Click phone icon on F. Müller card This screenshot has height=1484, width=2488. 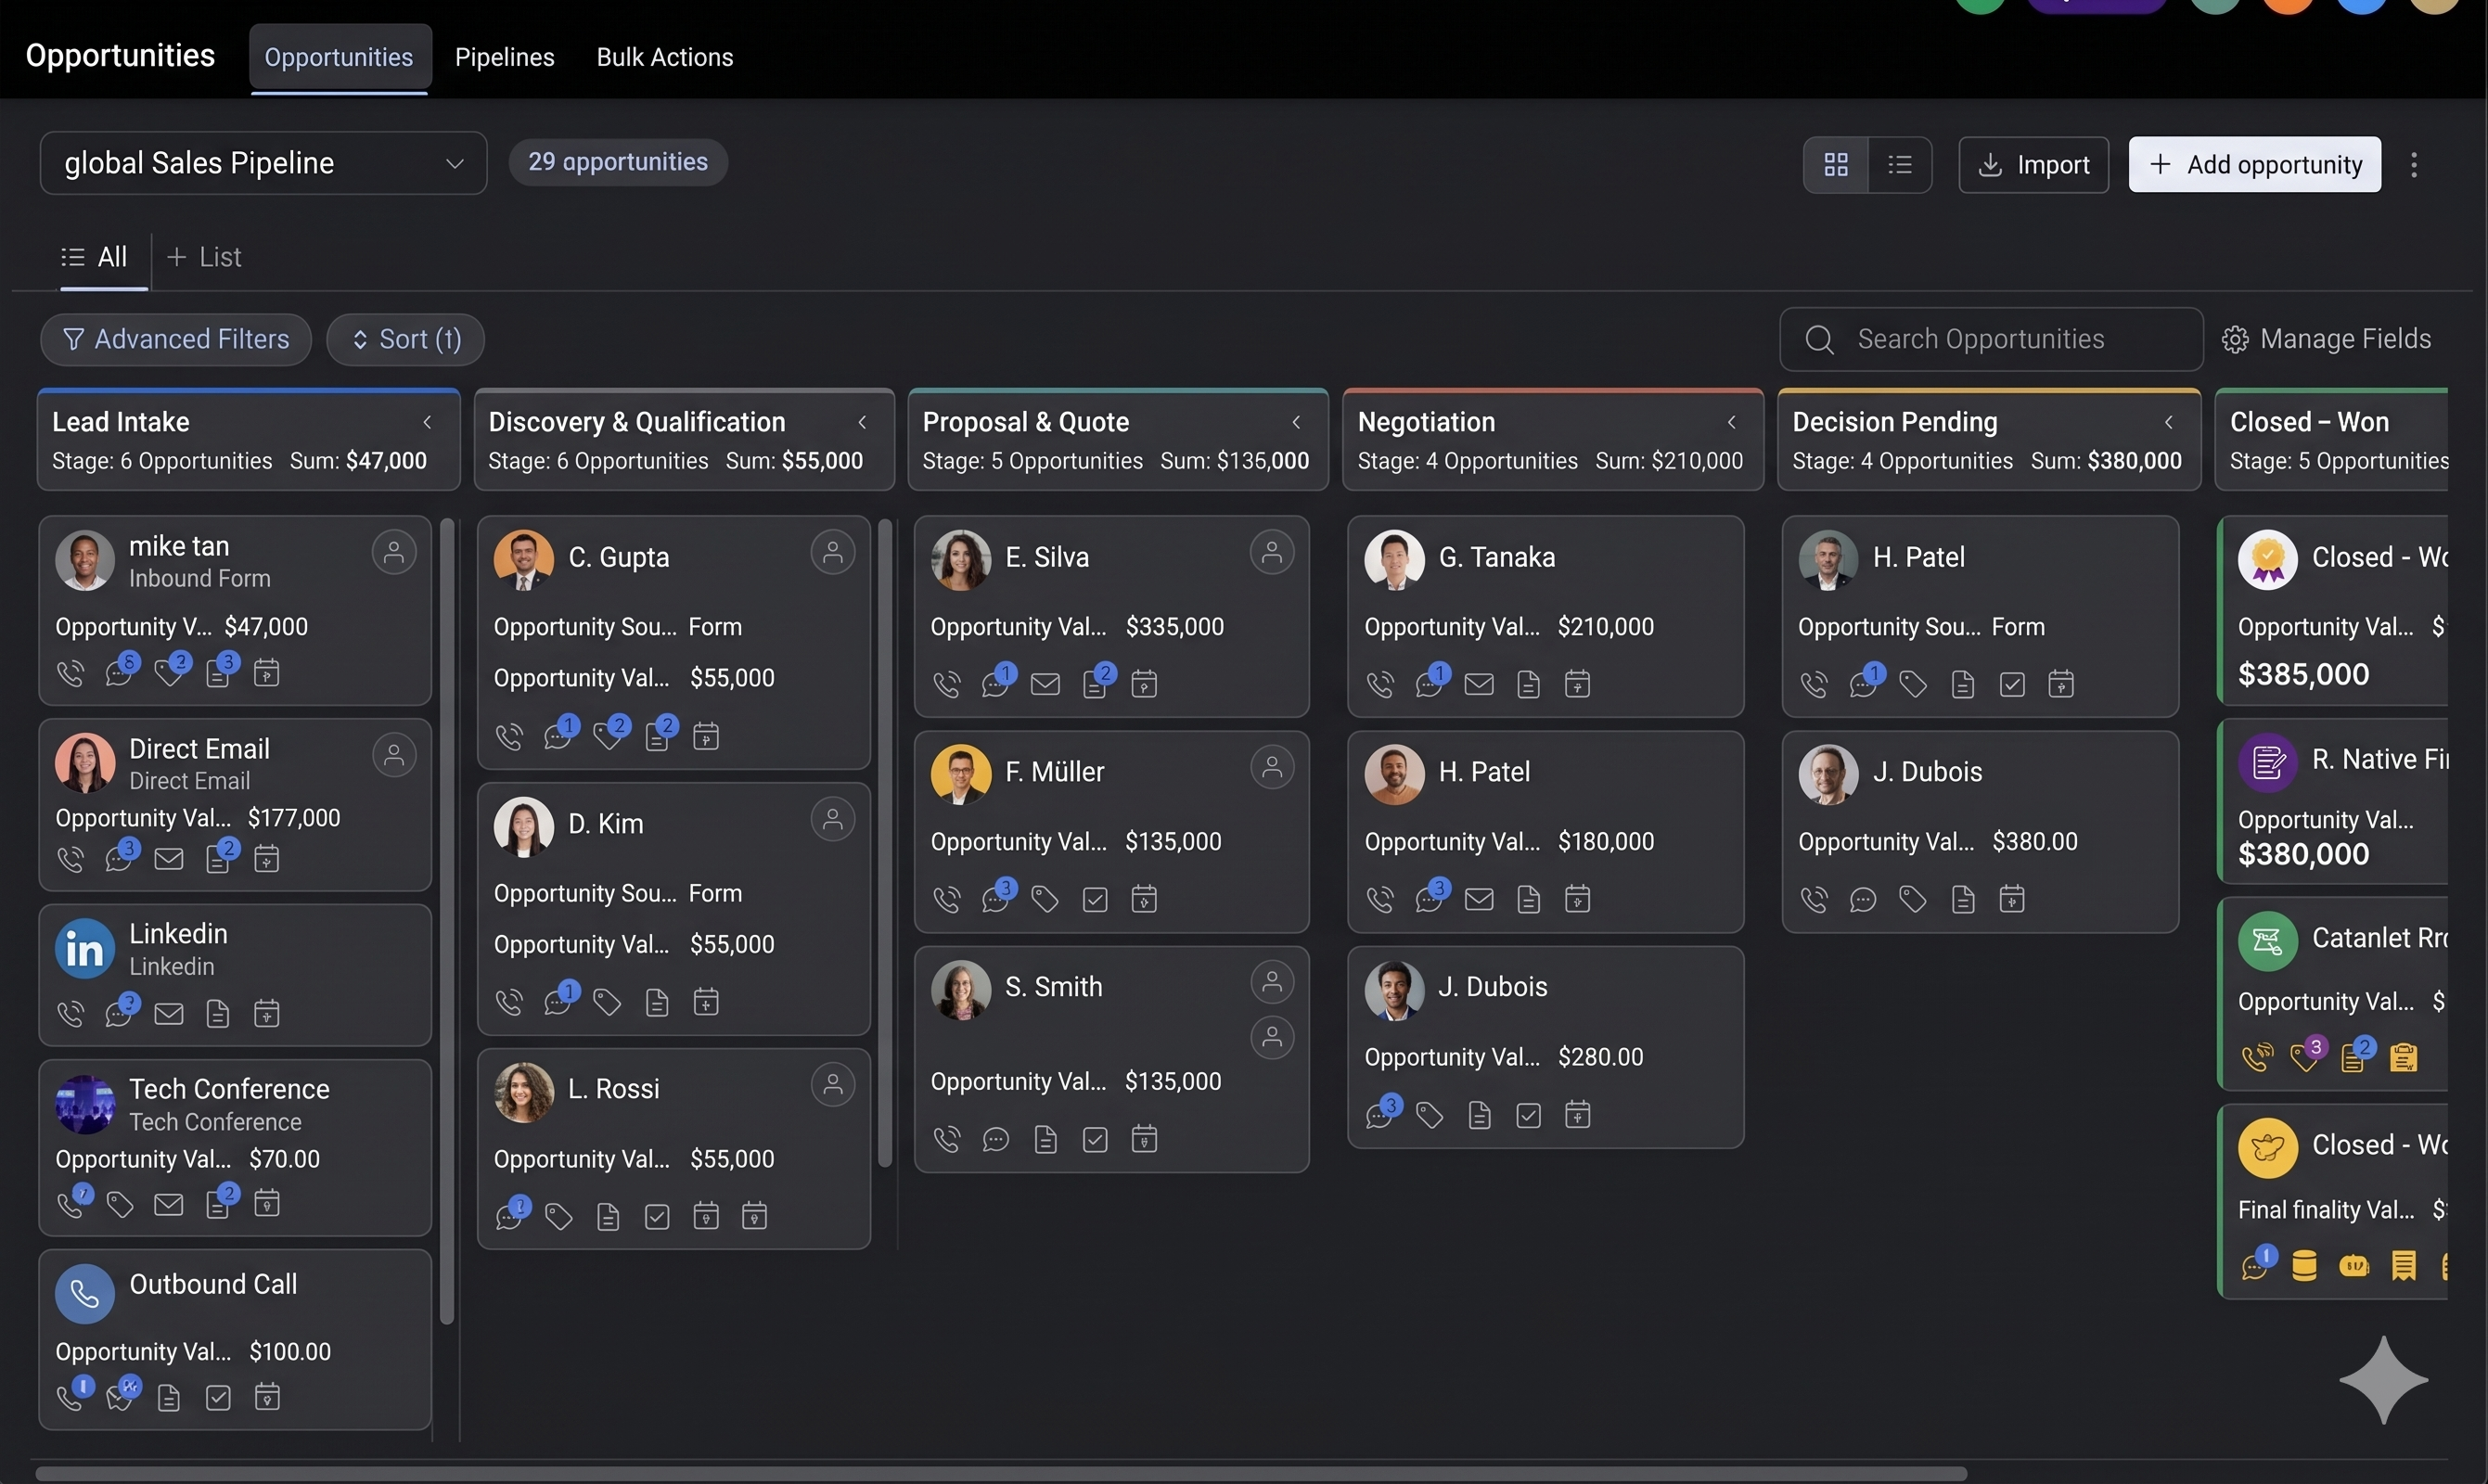(x=946, y=899)
